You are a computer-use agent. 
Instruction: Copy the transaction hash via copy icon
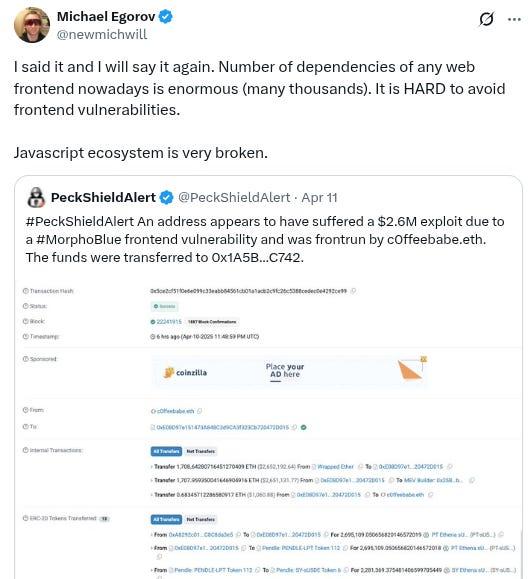tap(353, 291)
